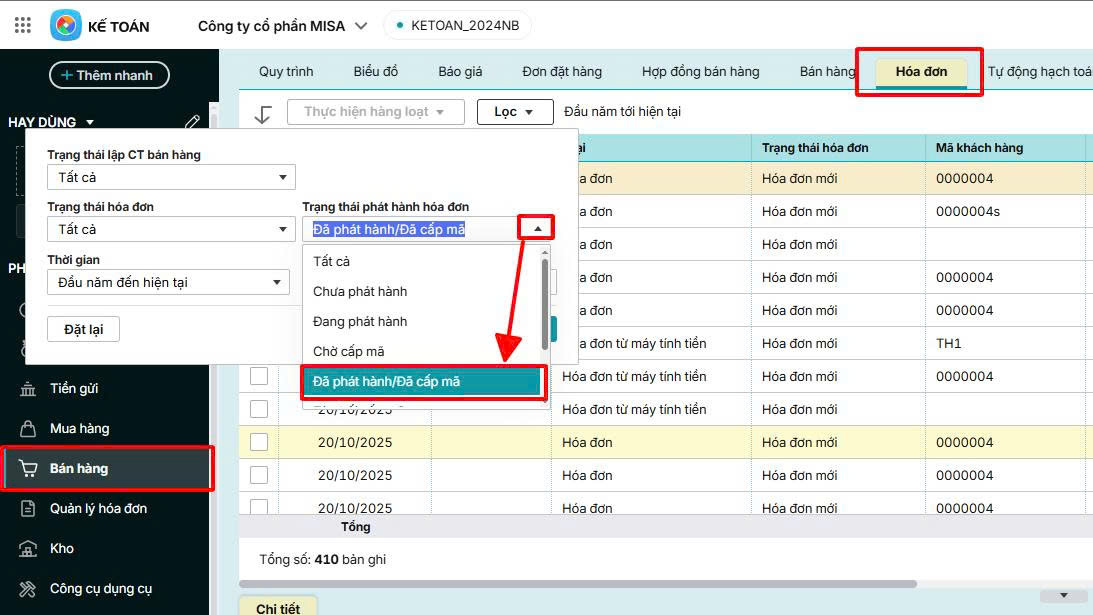This screenshot has height=615, width=1093.
Task: Open the Thời gian dropdown
Action: (168, 283)
